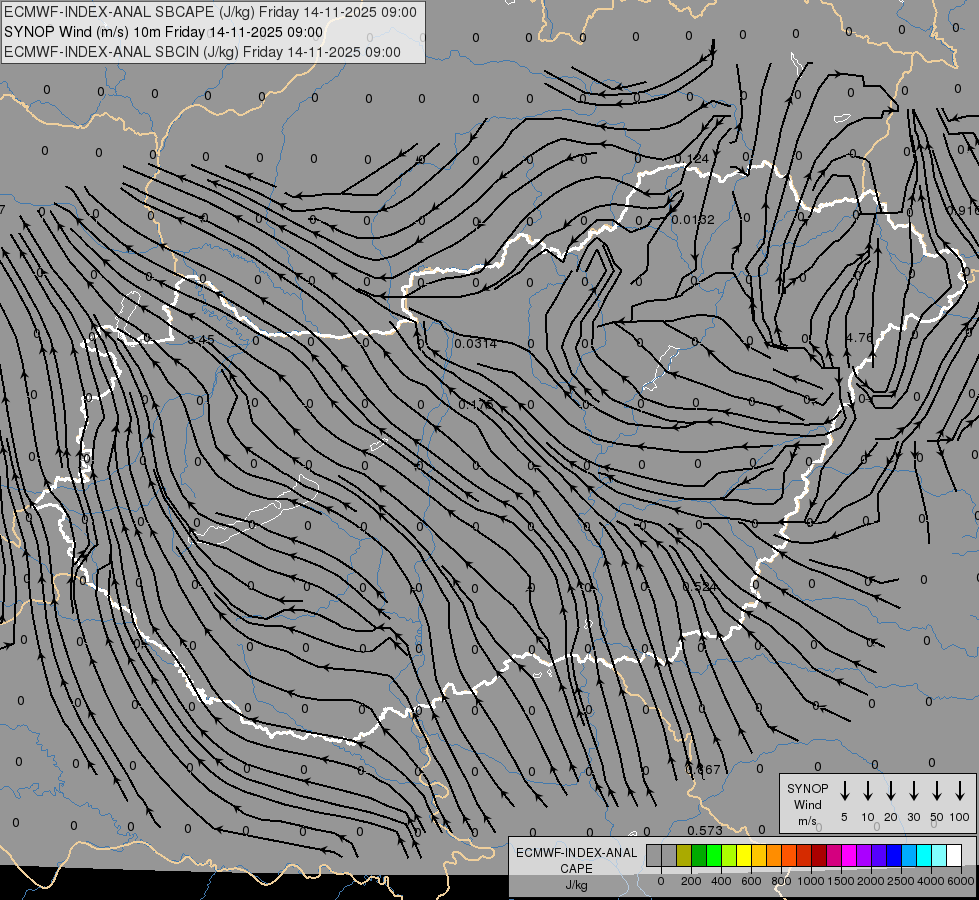
Task: Click the 4.76 value on the map
Action: pyautogui.click(x=859, y=337)
